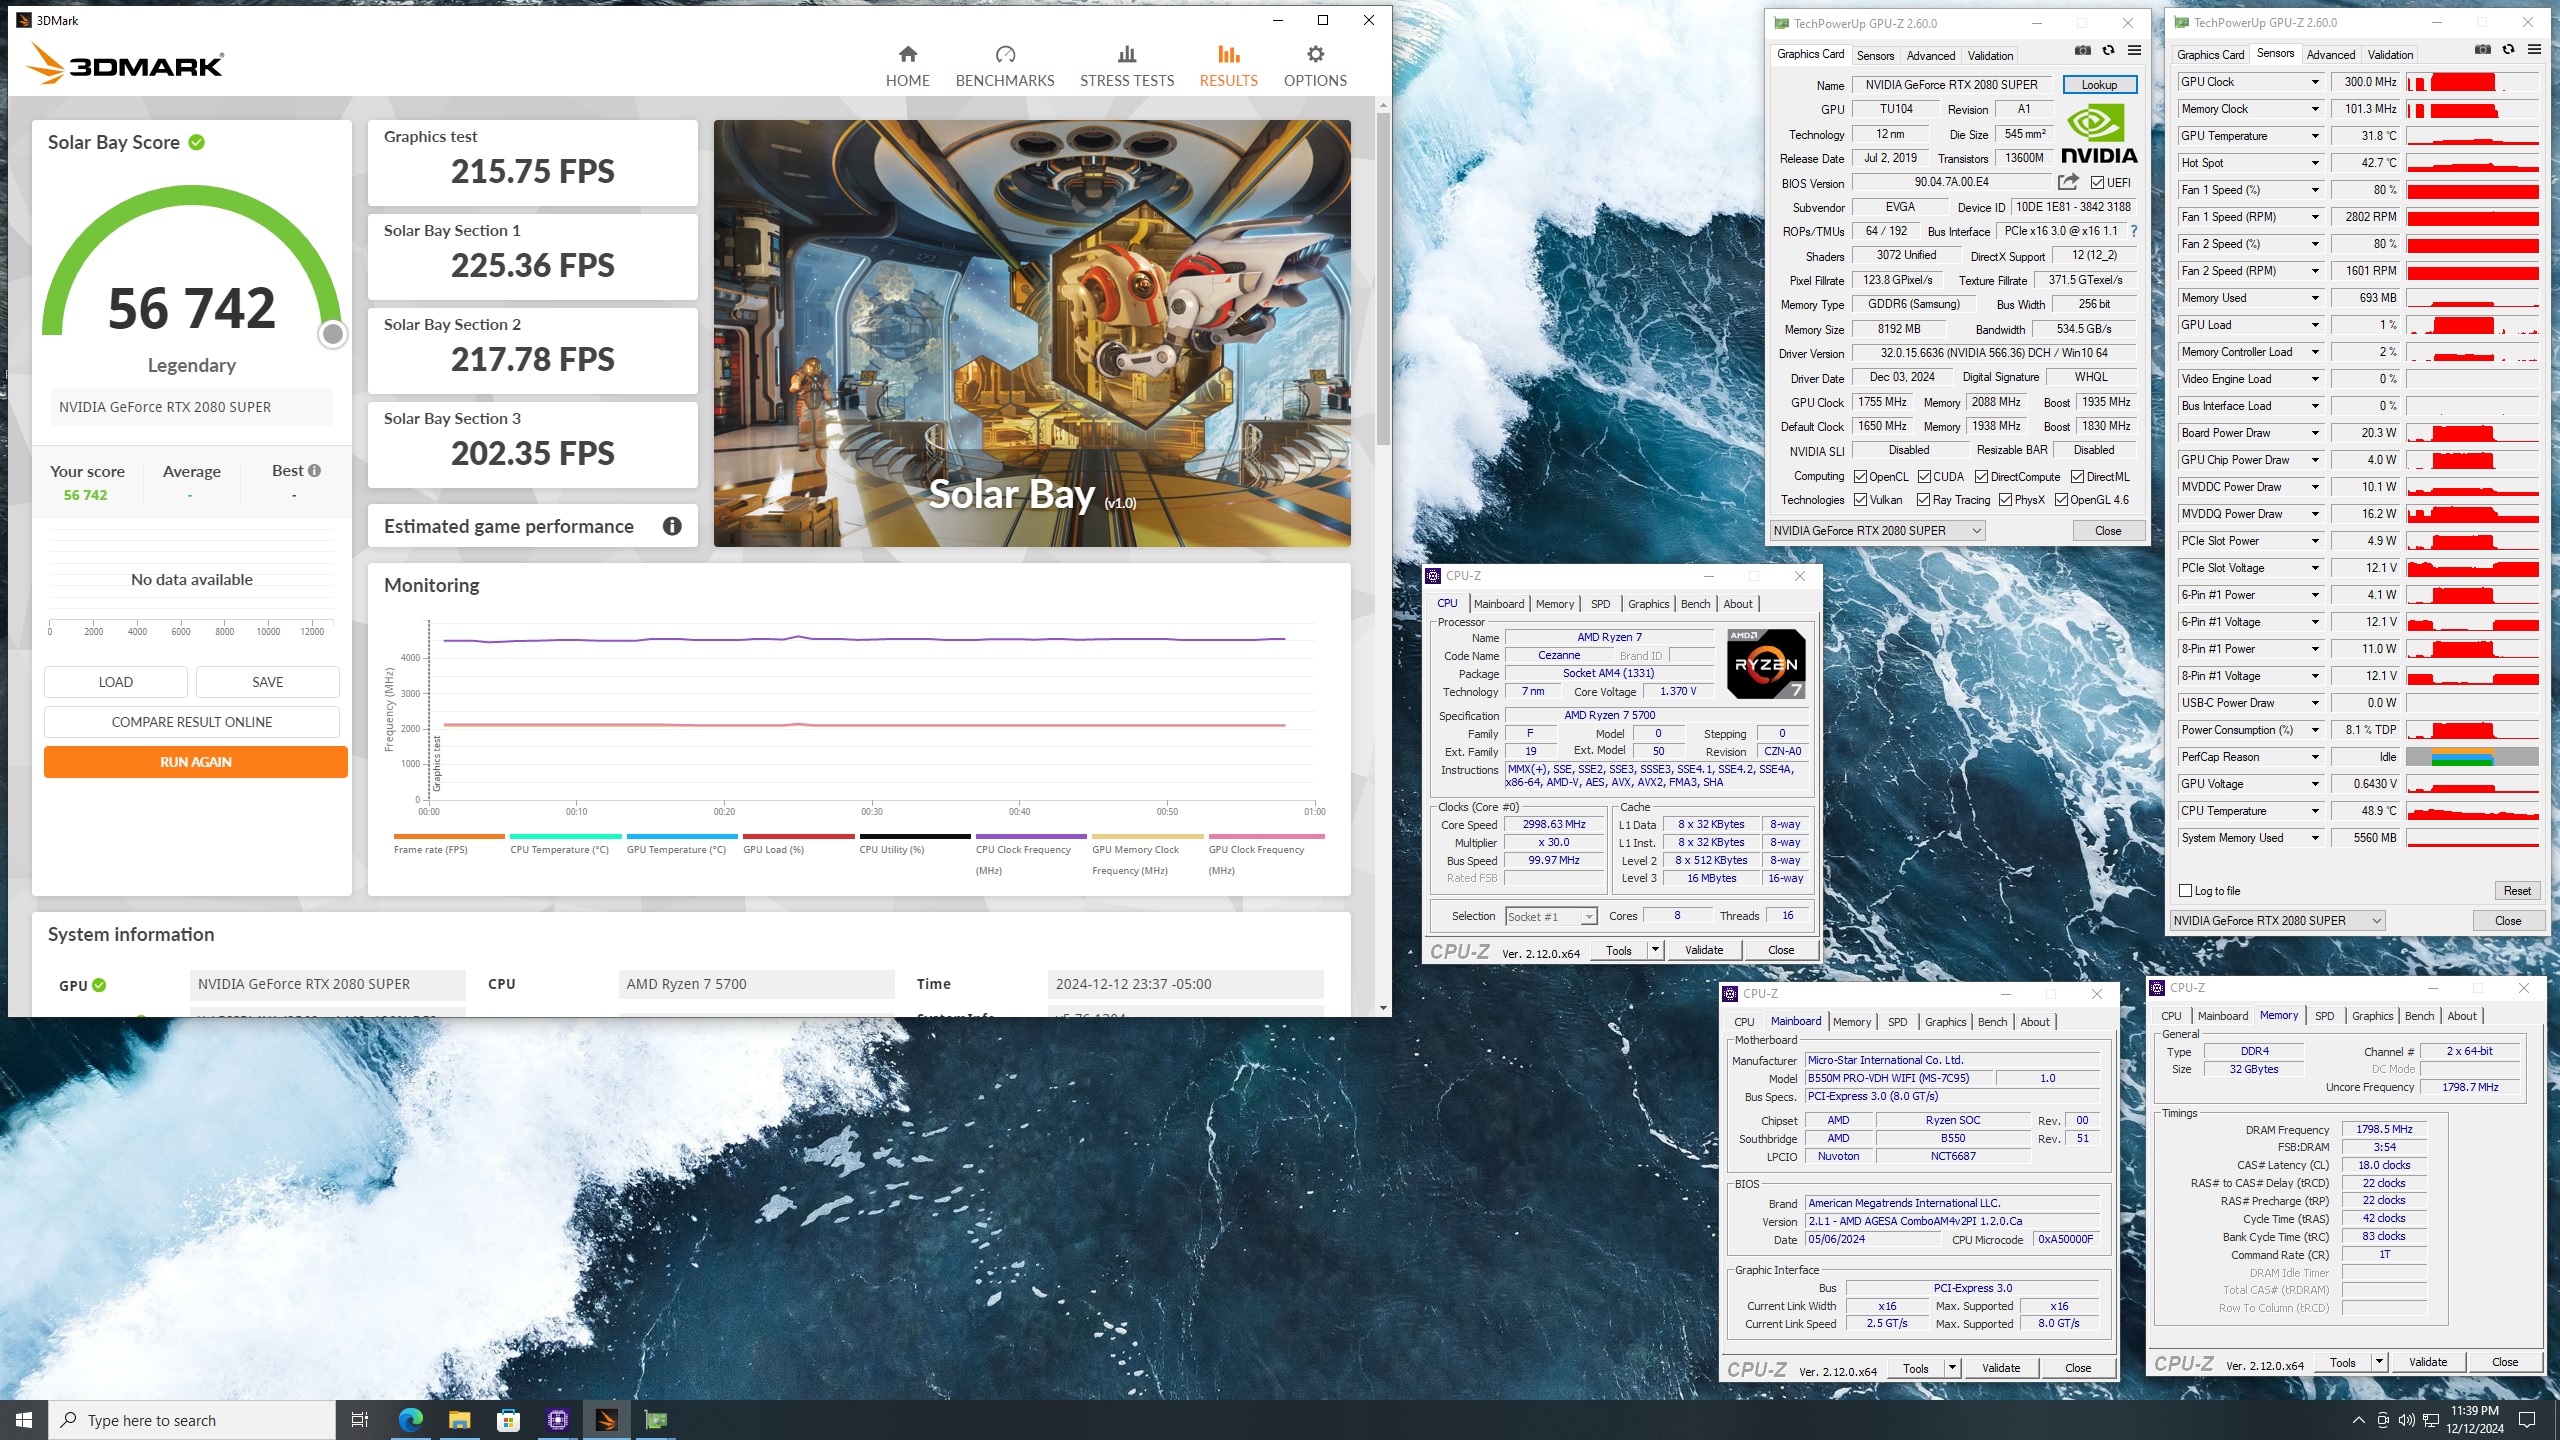Screen dimensions: 2560x1440
Task: Click the Lookup button in GPU-Z
Action: (2099, 85)
